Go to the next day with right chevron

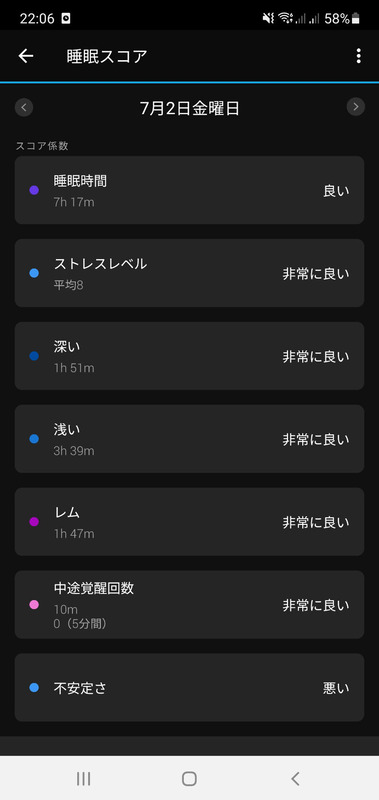[356, 107]
